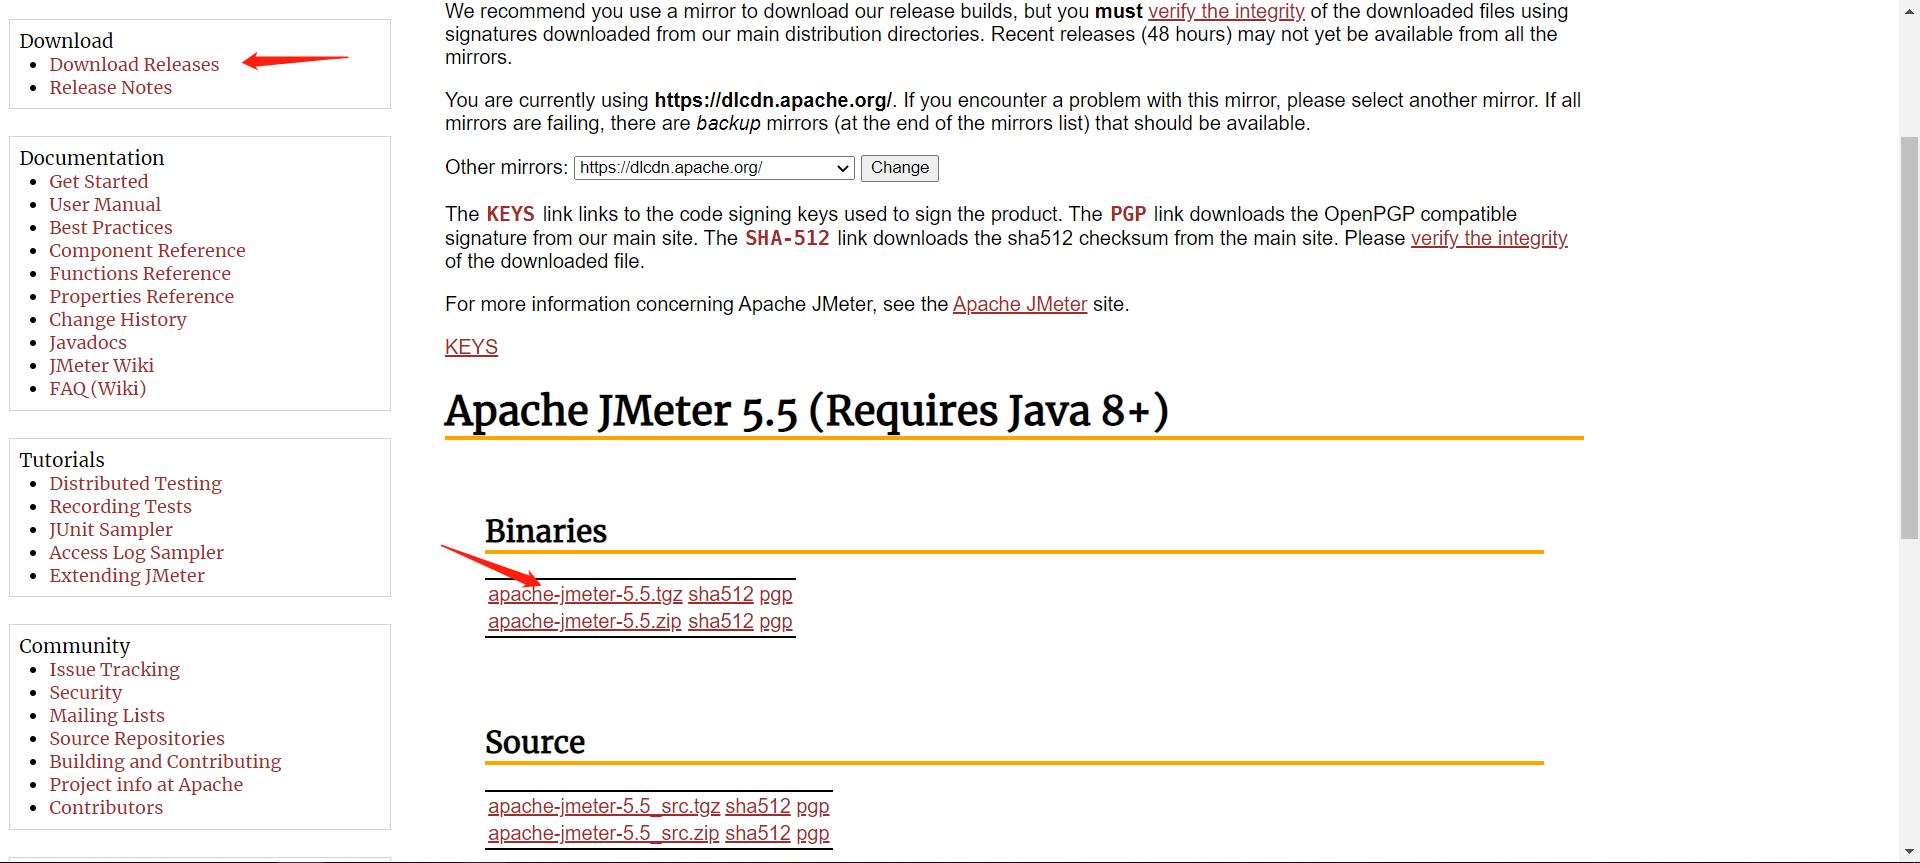The image size is (1920, 863).
Task: Open the Component Reference link
Action: [x=147, y=251]
